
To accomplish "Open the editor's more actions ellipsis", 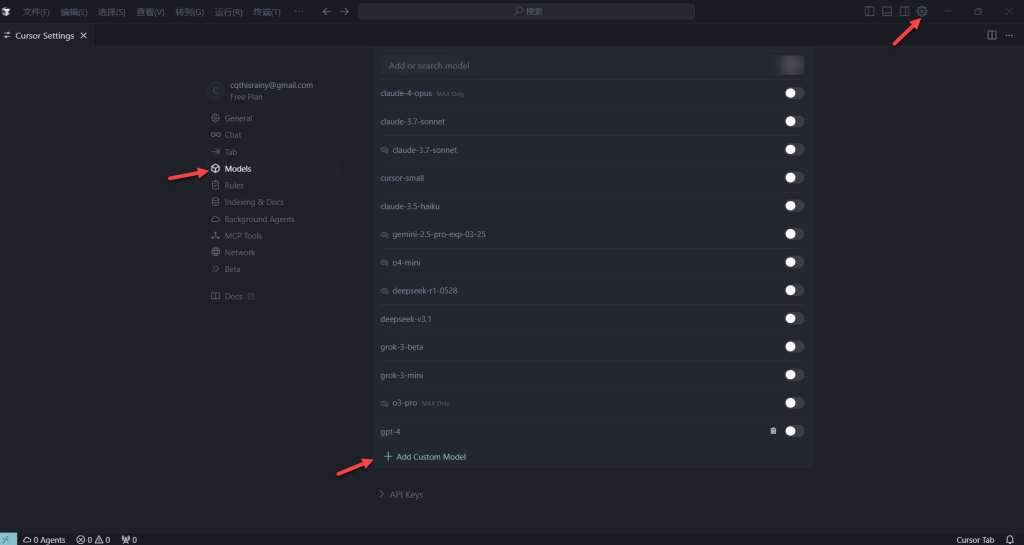I will tap(1009, 35).
